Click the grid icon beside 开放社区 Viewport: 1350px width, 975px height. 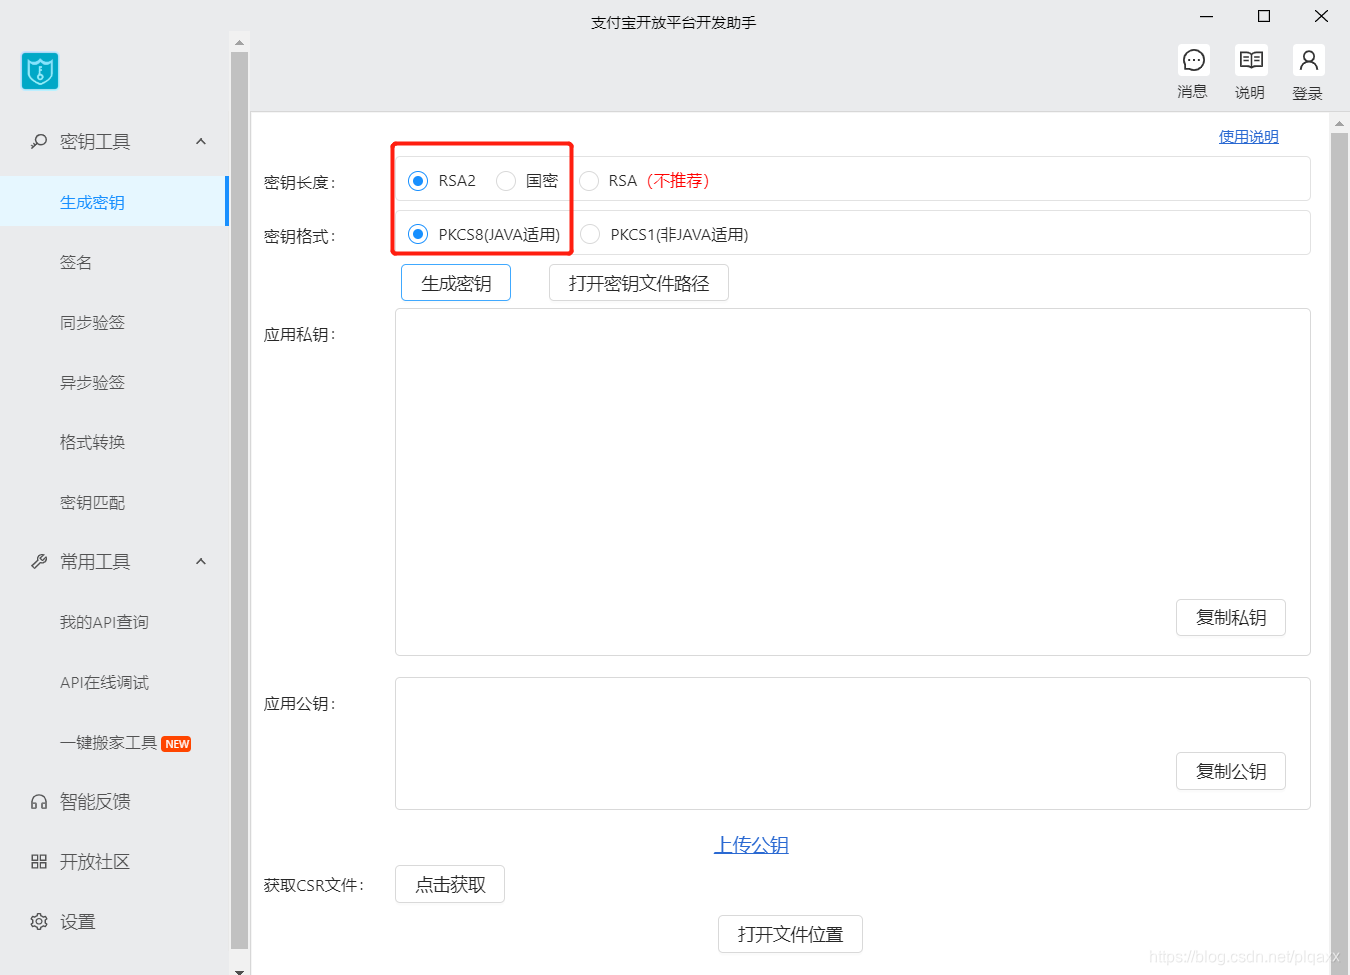(39, 862)
